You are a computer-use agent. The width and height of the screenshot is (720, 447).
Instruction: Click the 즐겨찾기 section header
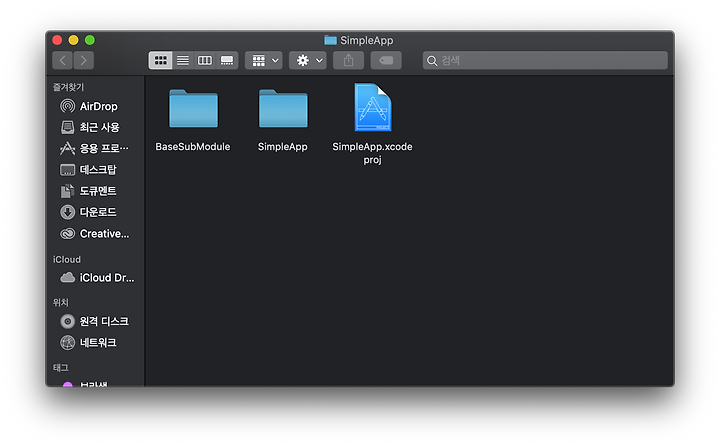[68, 87]
